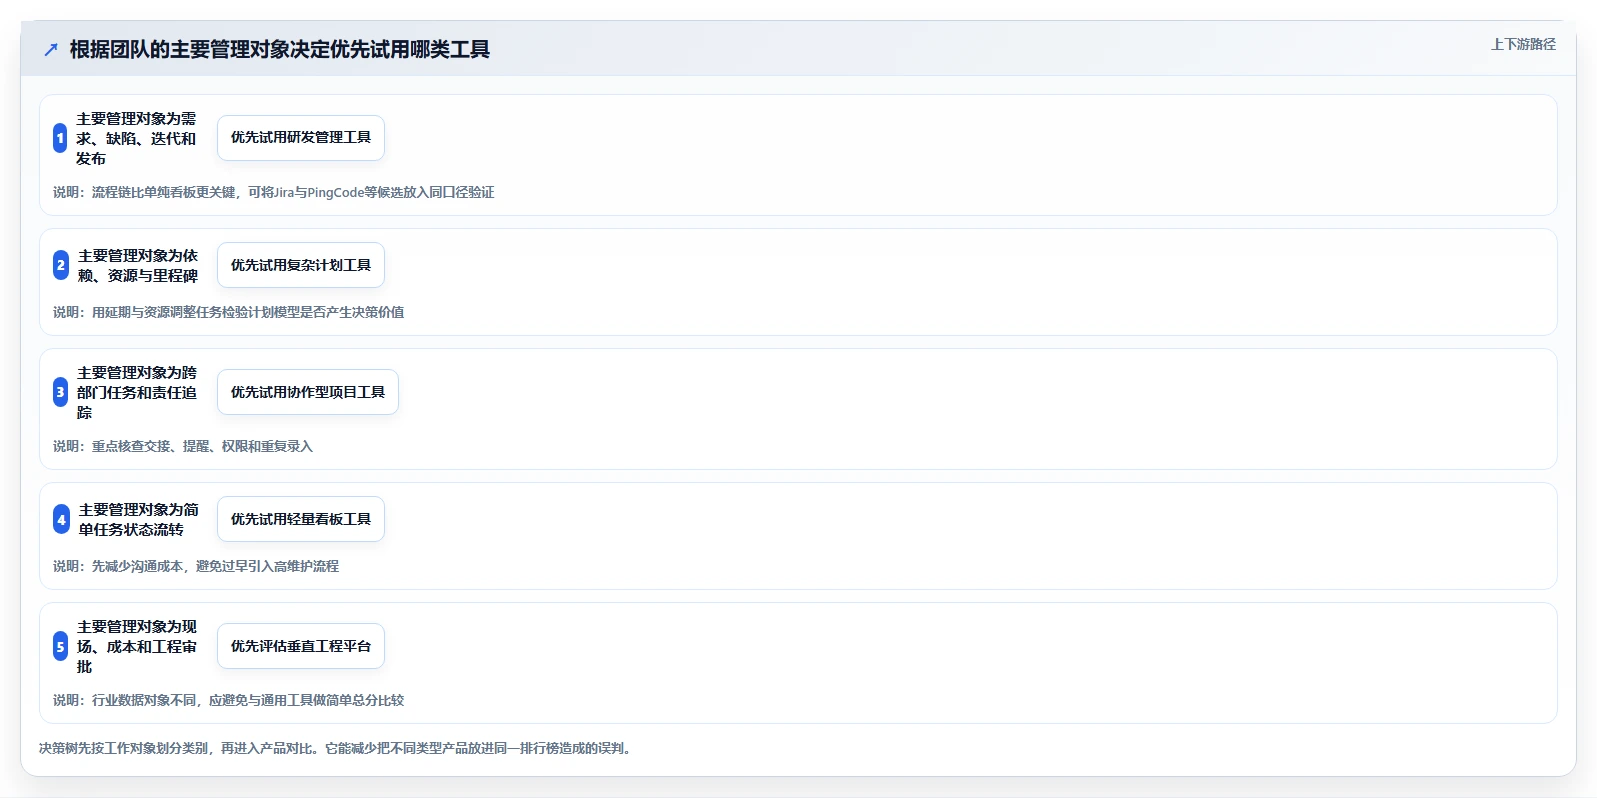
Task: Click the 优先试用复杂计划工具 button
Action: pos(301,265)
